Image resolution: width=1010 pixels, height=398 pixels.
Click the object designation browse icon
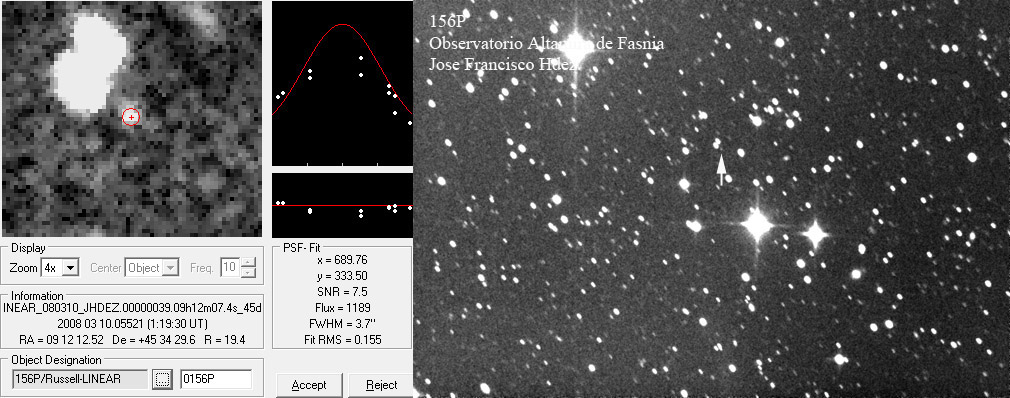pos(162,379)
